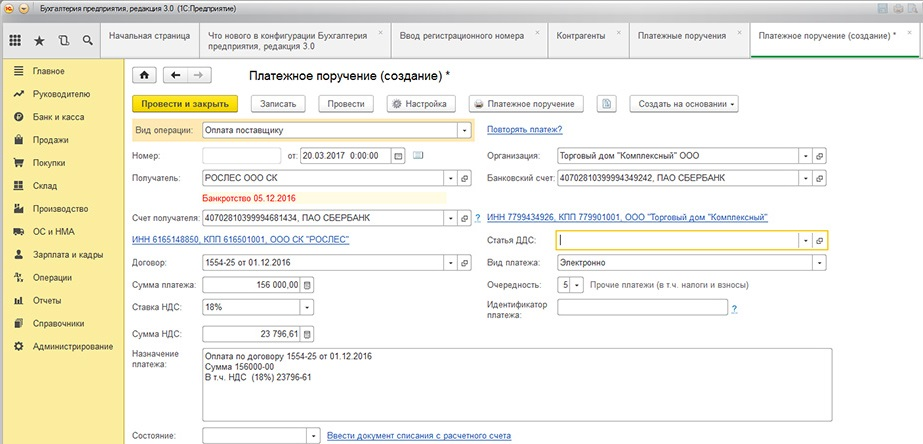
Task: Open the calendar picker next to date
Action: [399, 156]
